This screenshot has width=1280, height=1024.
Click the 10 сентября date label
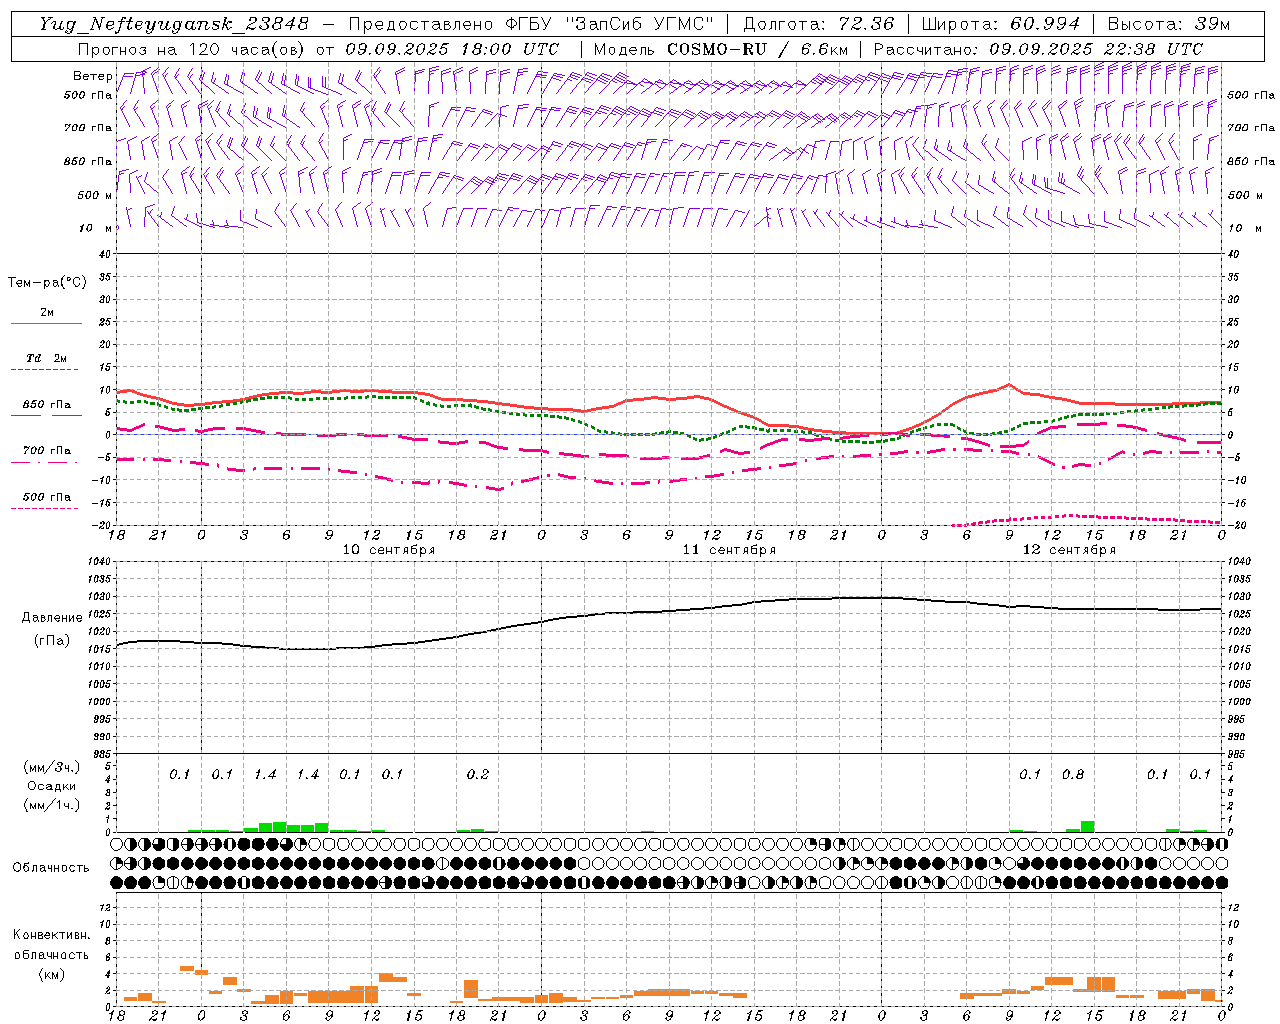pos(389,550)
